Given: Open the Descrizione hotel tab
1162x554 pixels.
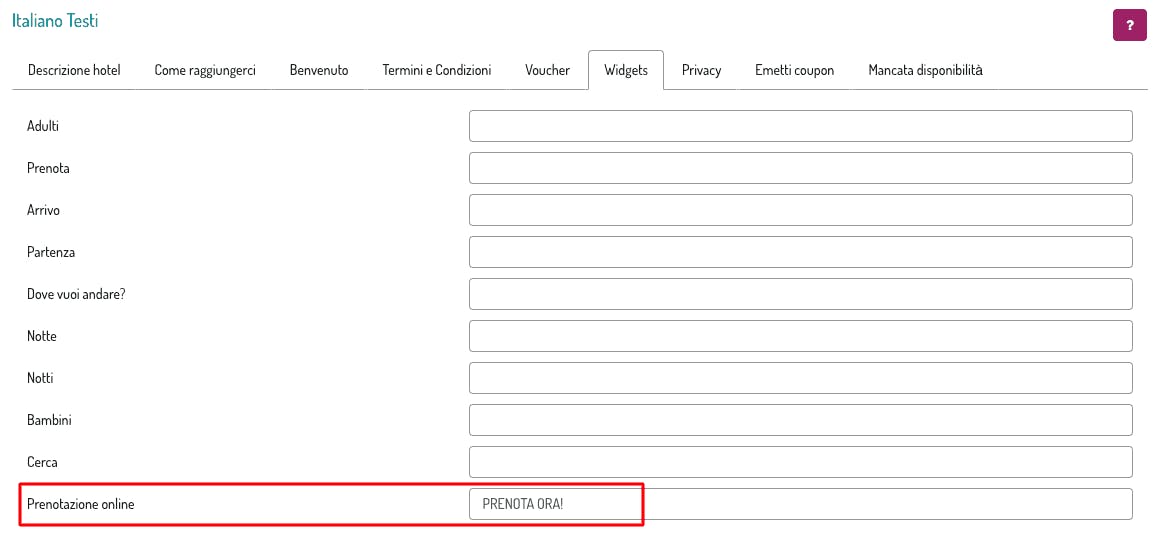Looking at the screenshot, I should (x=74, y=70).
